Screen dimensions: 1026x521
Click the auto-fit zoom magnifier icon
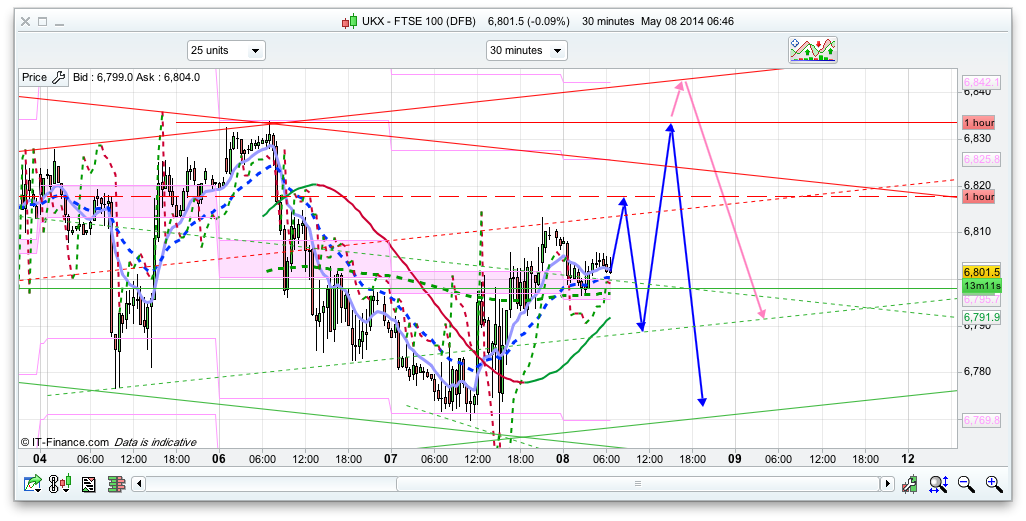click(938, 485)
